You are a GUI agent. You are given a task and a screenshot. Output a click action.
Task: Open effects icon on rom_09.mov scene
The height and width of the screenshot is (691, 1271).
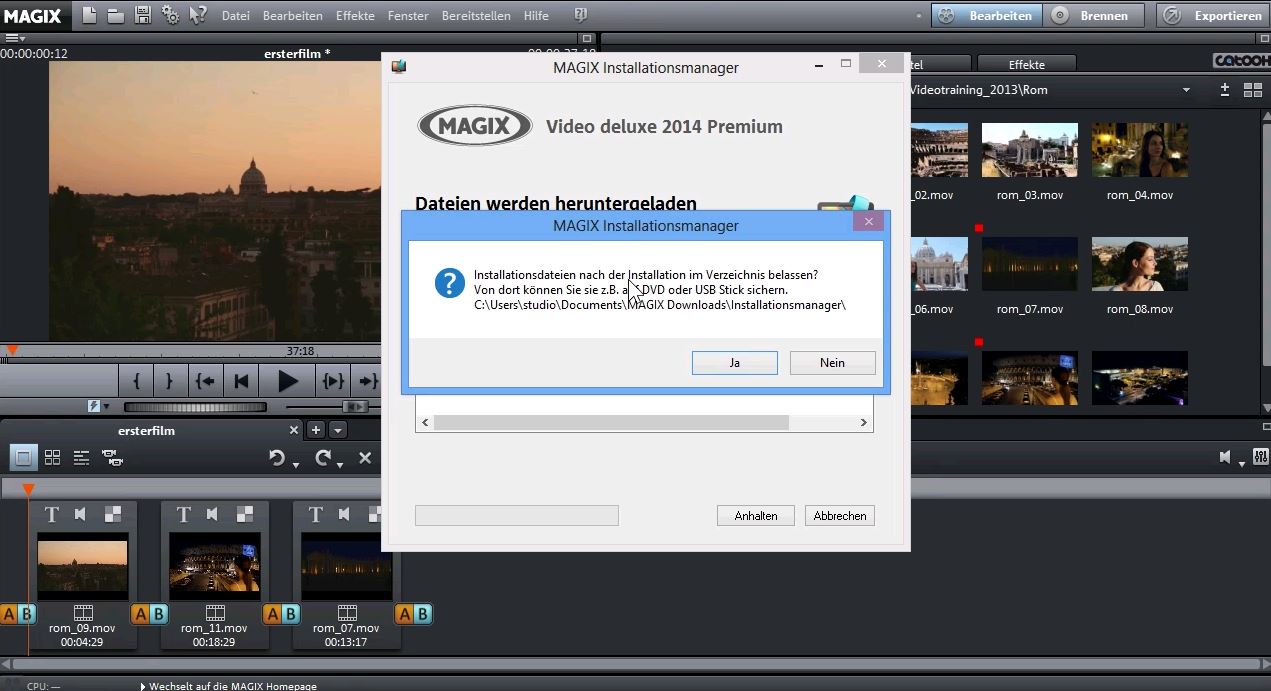point(113,514)
